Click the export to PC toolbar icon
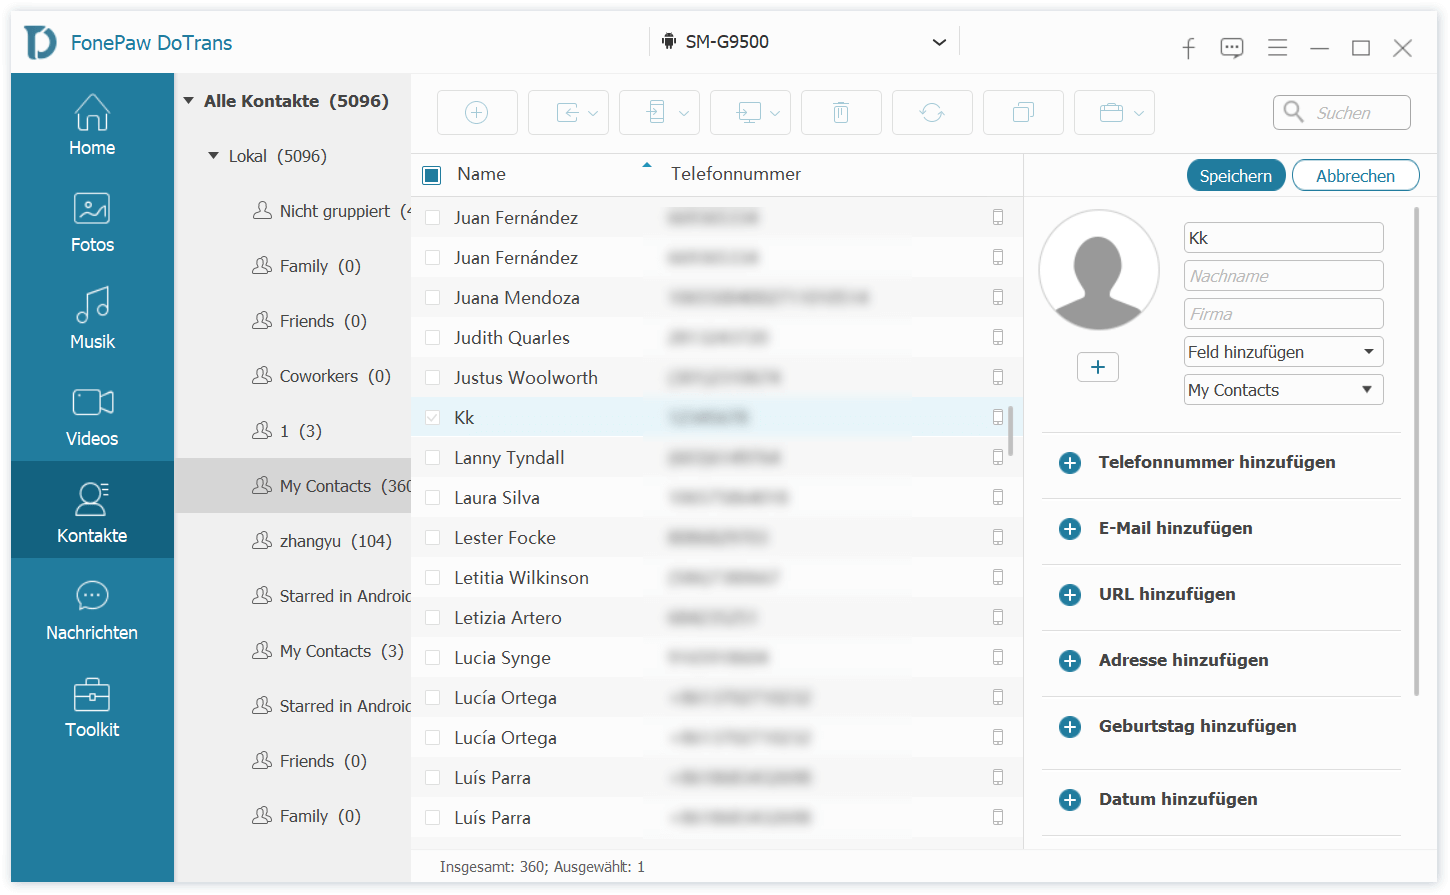 [x=749, y=113]
